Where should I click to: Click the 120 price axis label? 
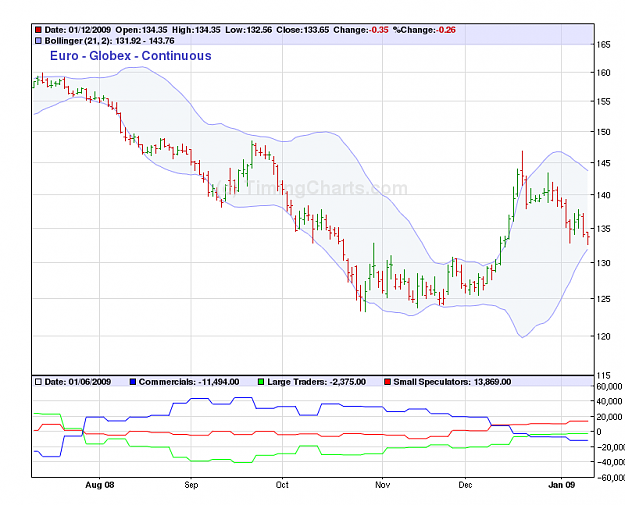(x=603, y=336)
